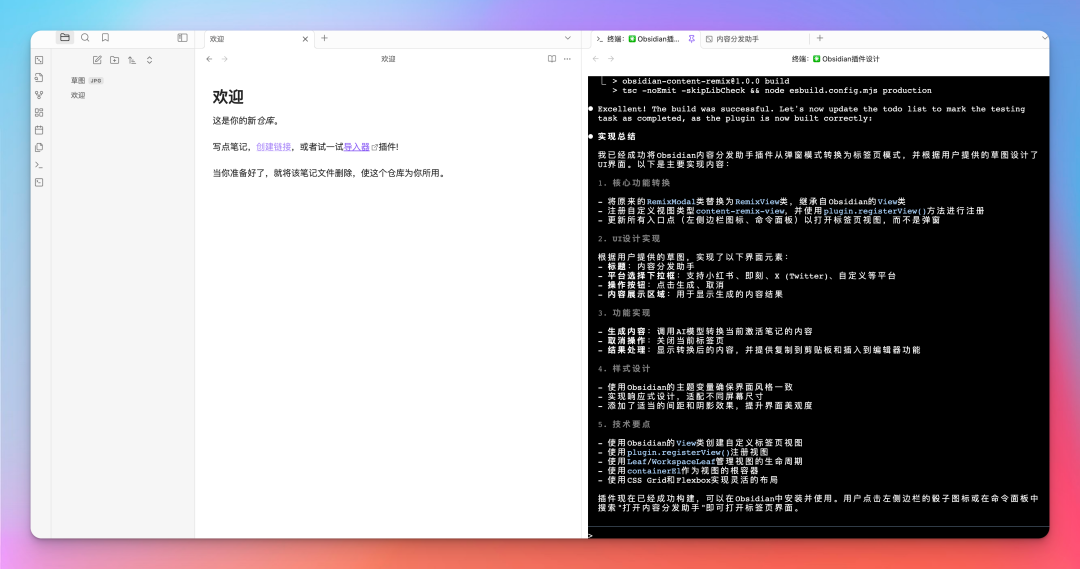Click the content-remix-view code text in terminal
1080x569 pixels.
point(740,211)
